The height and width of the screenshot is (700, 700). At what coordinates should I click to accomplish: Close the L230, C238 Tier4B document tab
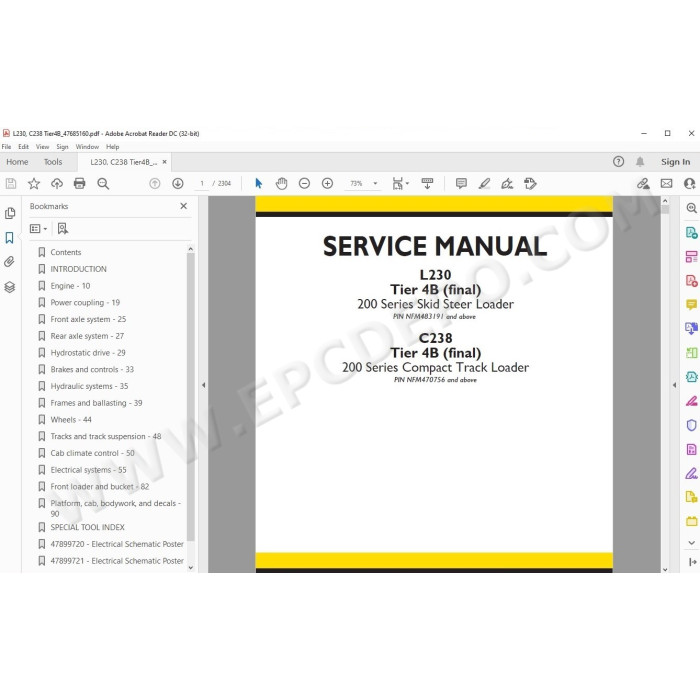pyautogui.click(x=164, y=162)
